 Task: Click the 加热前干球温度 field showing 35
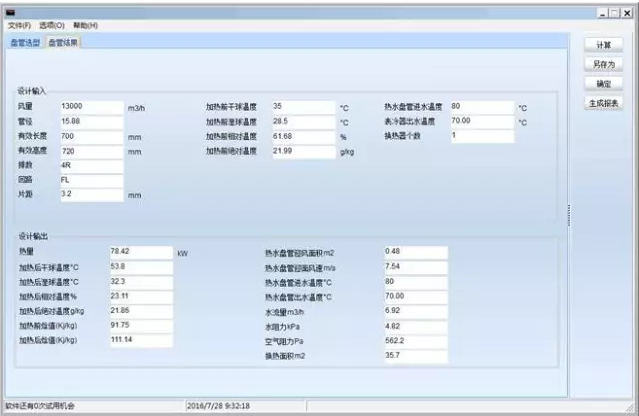pyautogui.click(x=301, y=106)
